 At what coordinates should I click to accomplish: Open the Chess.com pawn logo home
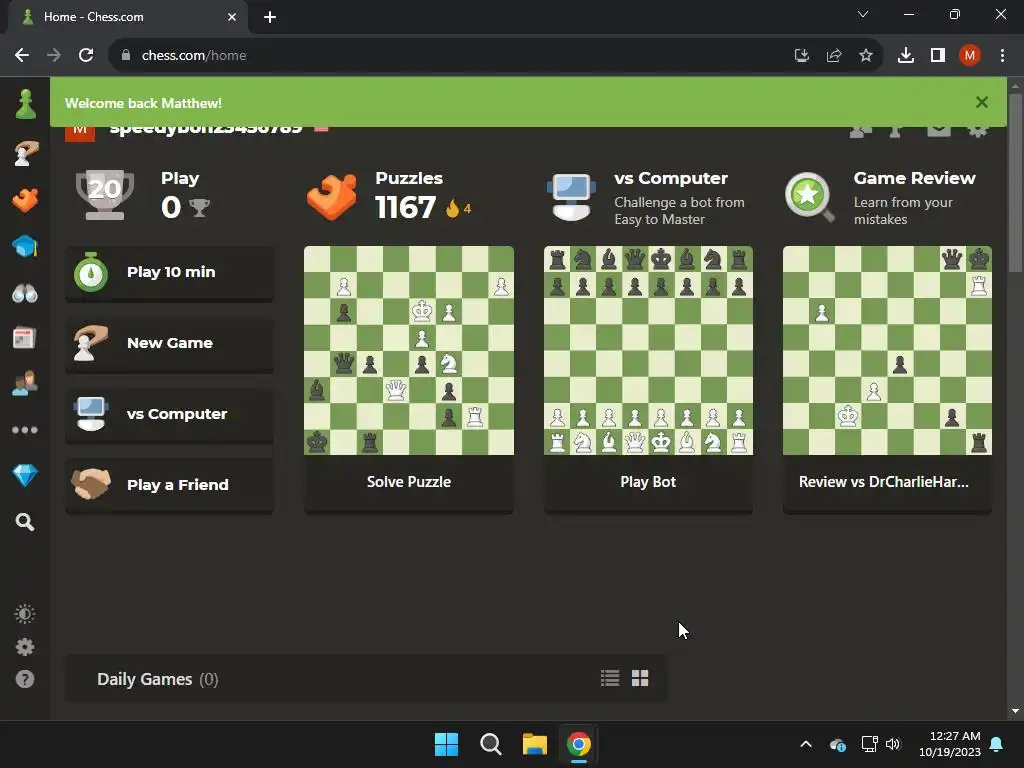coord(25,104)
